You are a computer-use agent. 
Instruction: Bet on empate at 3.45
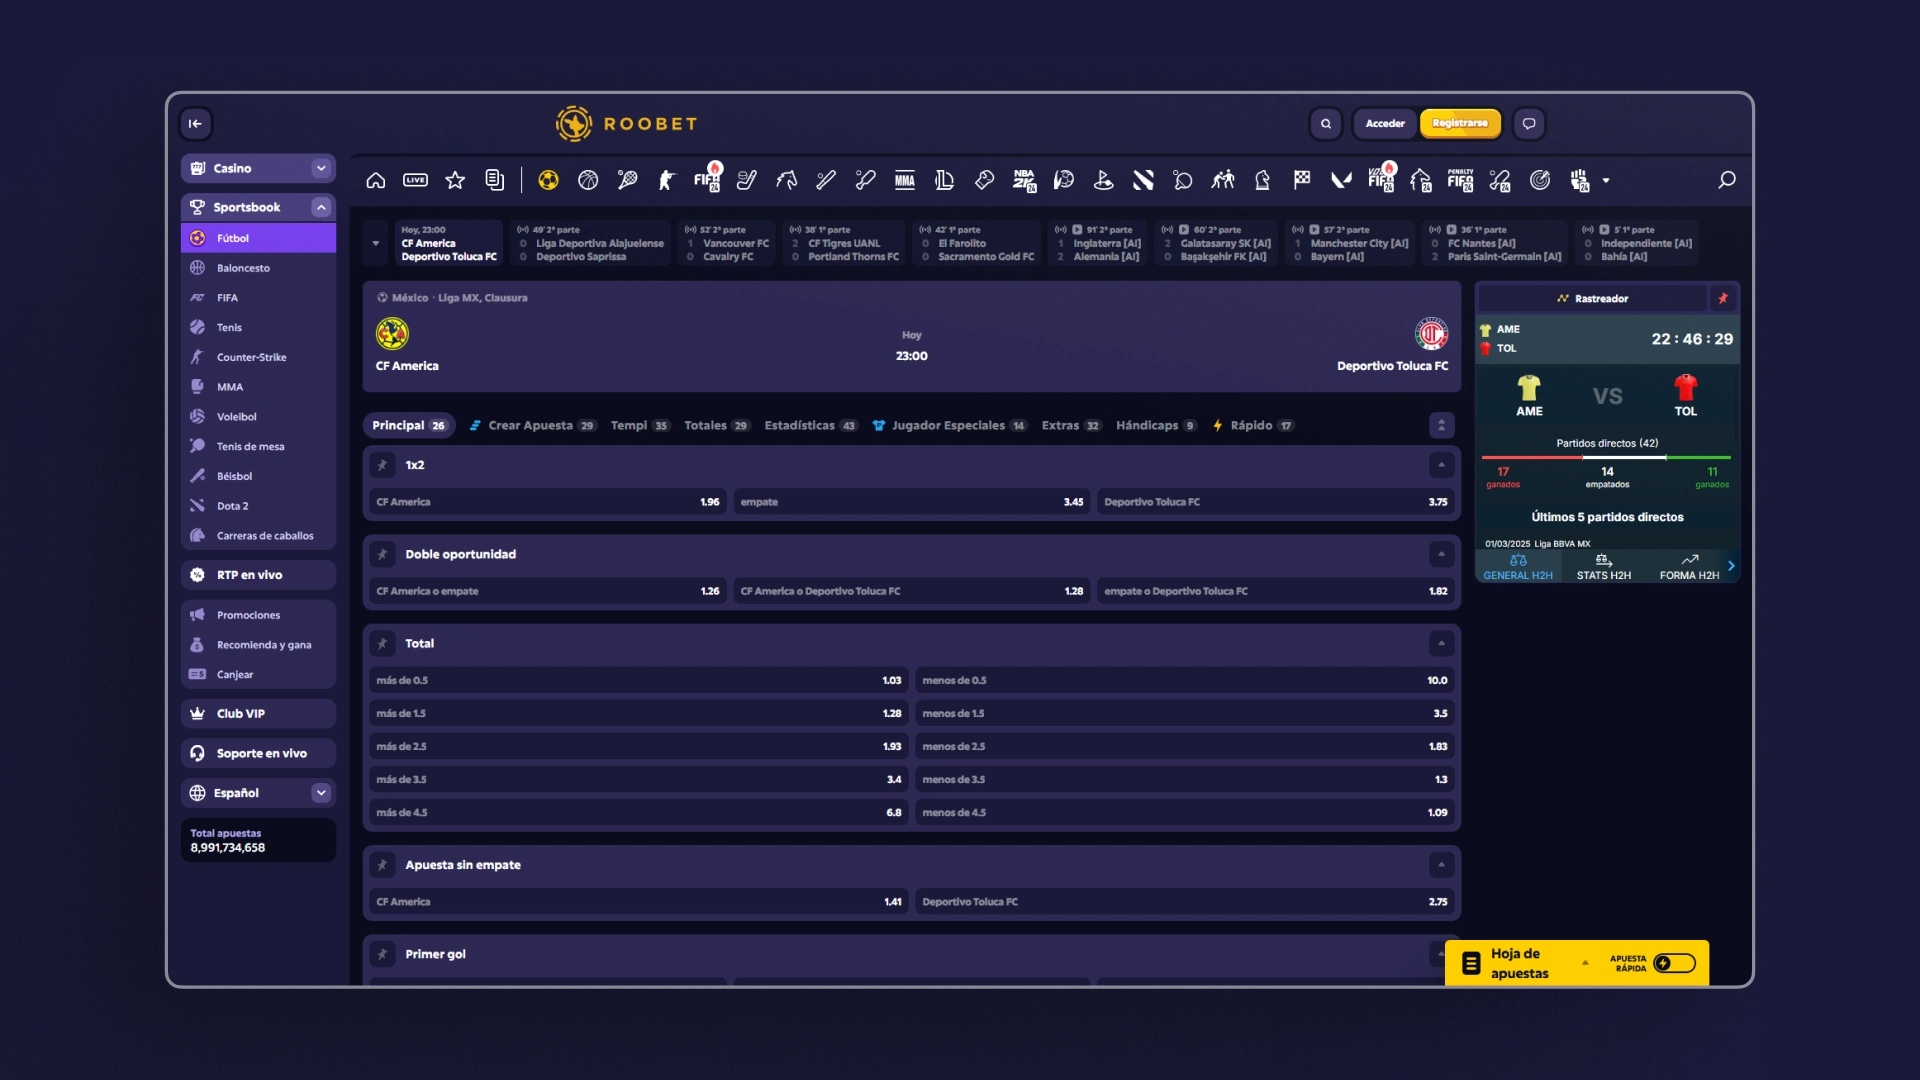coord(912,502)
